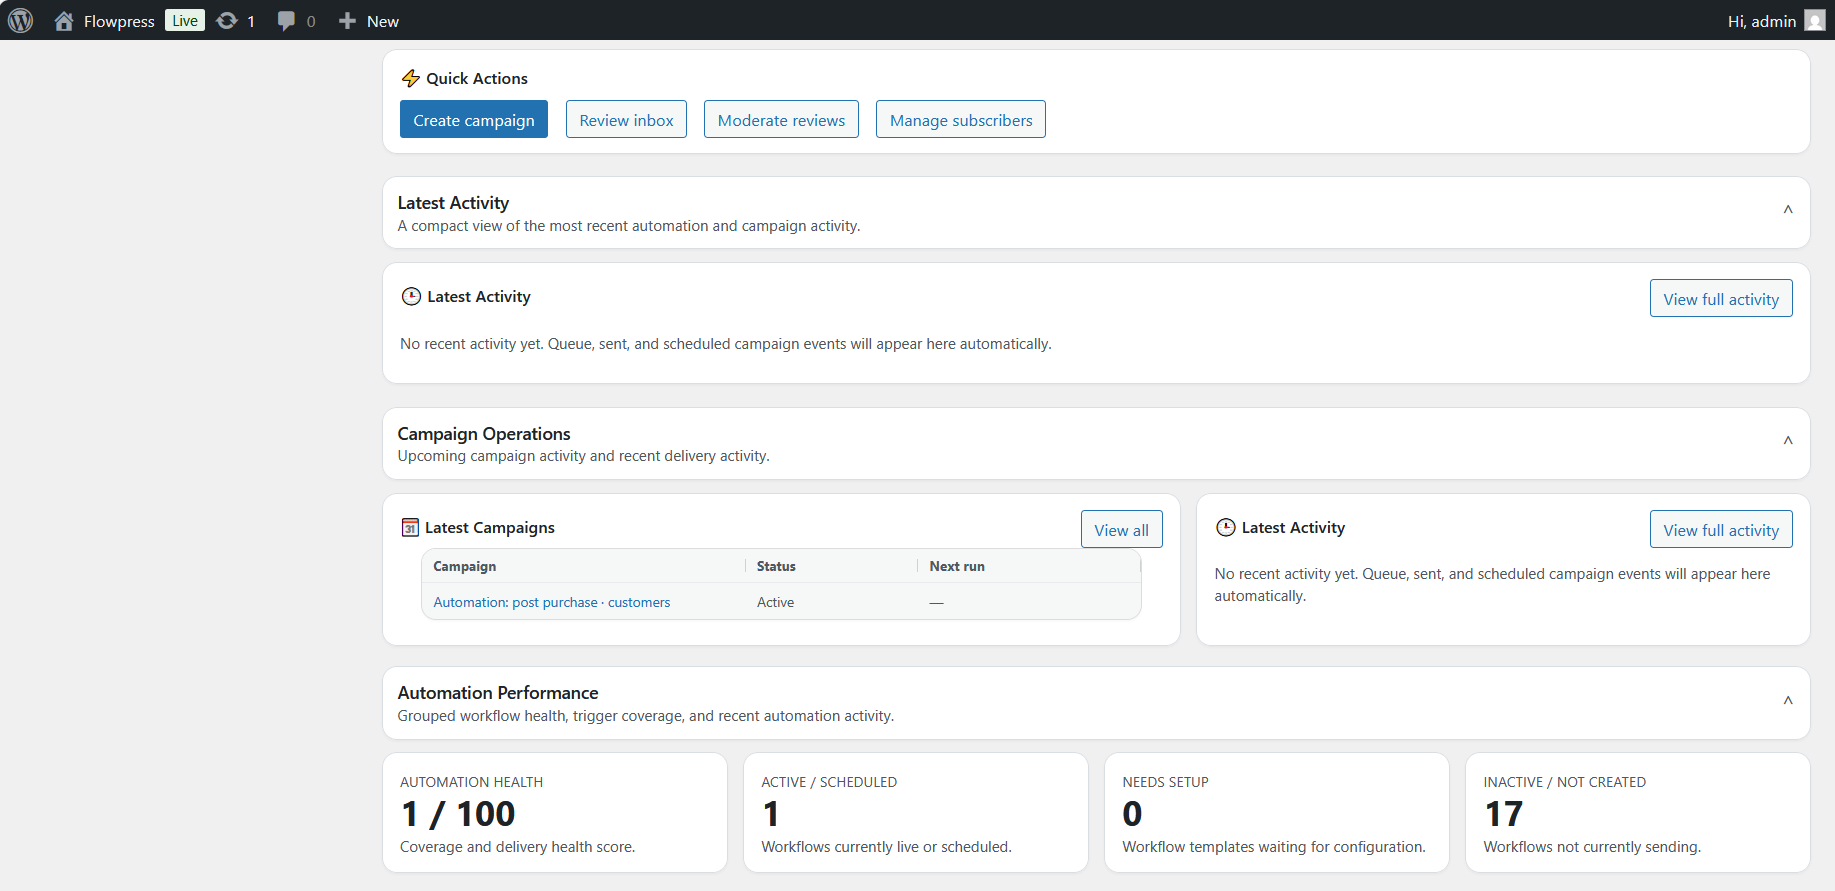The height and width of the screenshot is (891, 1835).
Task: Open the Hi, admin account menu
Action: (x=1776, y=21)
